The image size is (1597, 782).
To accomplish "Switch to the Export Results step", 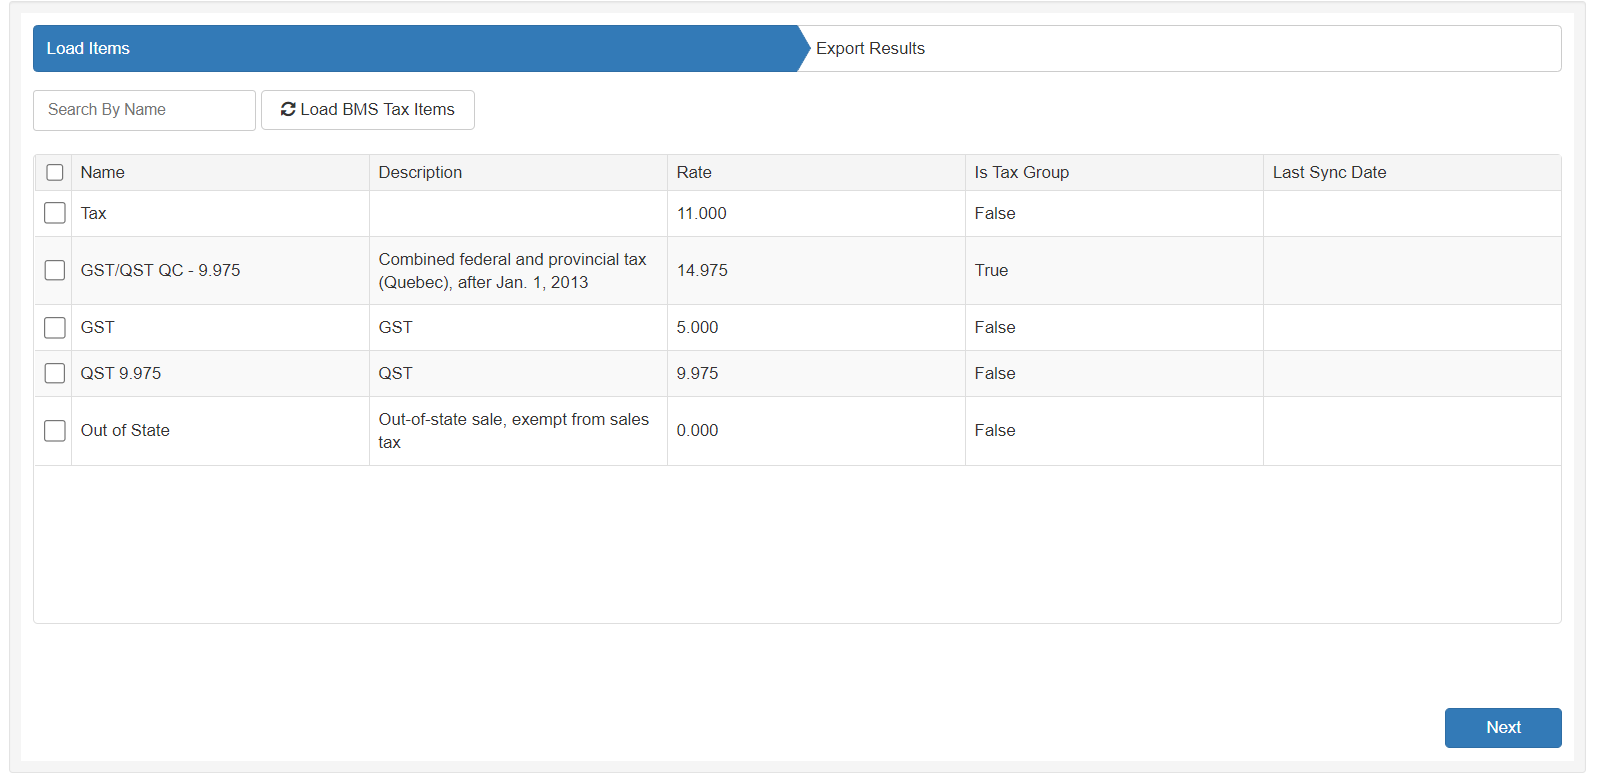I will [870, 49].
